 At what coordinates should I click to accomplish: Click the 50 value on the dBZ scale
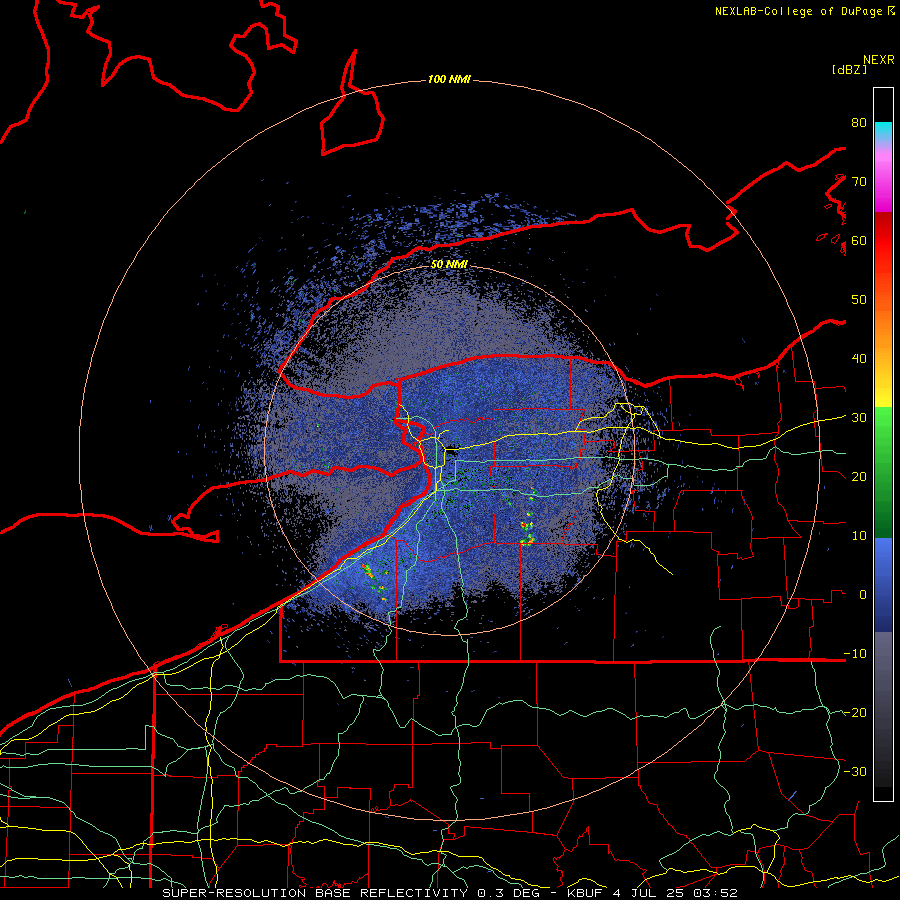click(859, 300)
